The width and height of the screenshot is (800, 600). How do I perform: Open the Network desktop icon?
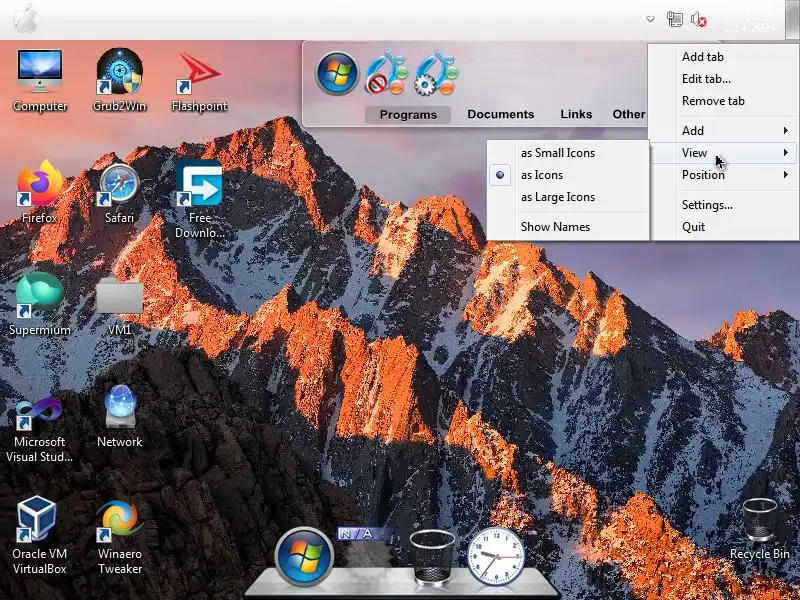pyautogui.click(x=119, y=417)
